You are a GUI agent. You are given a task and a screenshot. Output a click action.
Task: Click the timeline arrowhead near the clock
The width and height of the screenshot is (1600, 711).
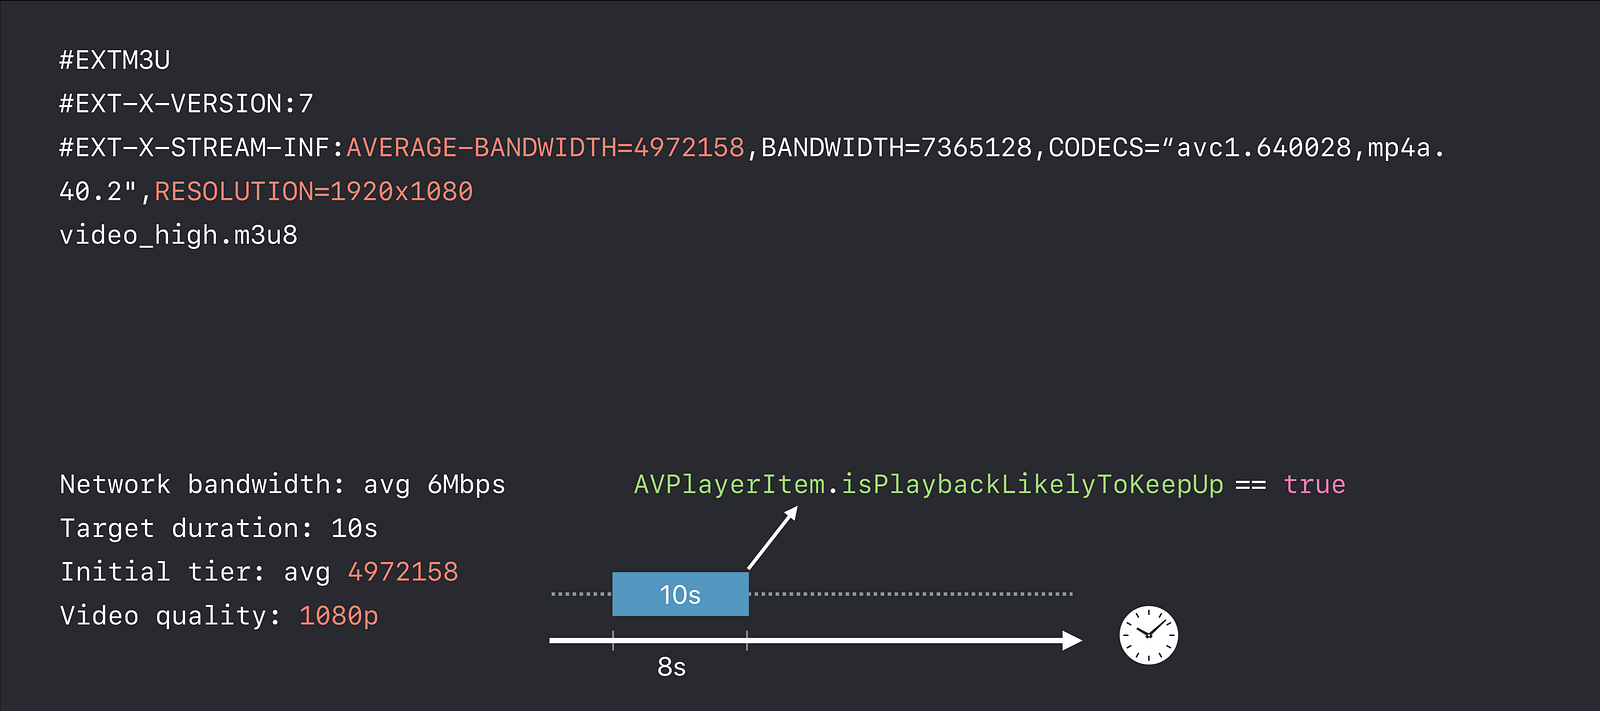[x=1072, y=640]
